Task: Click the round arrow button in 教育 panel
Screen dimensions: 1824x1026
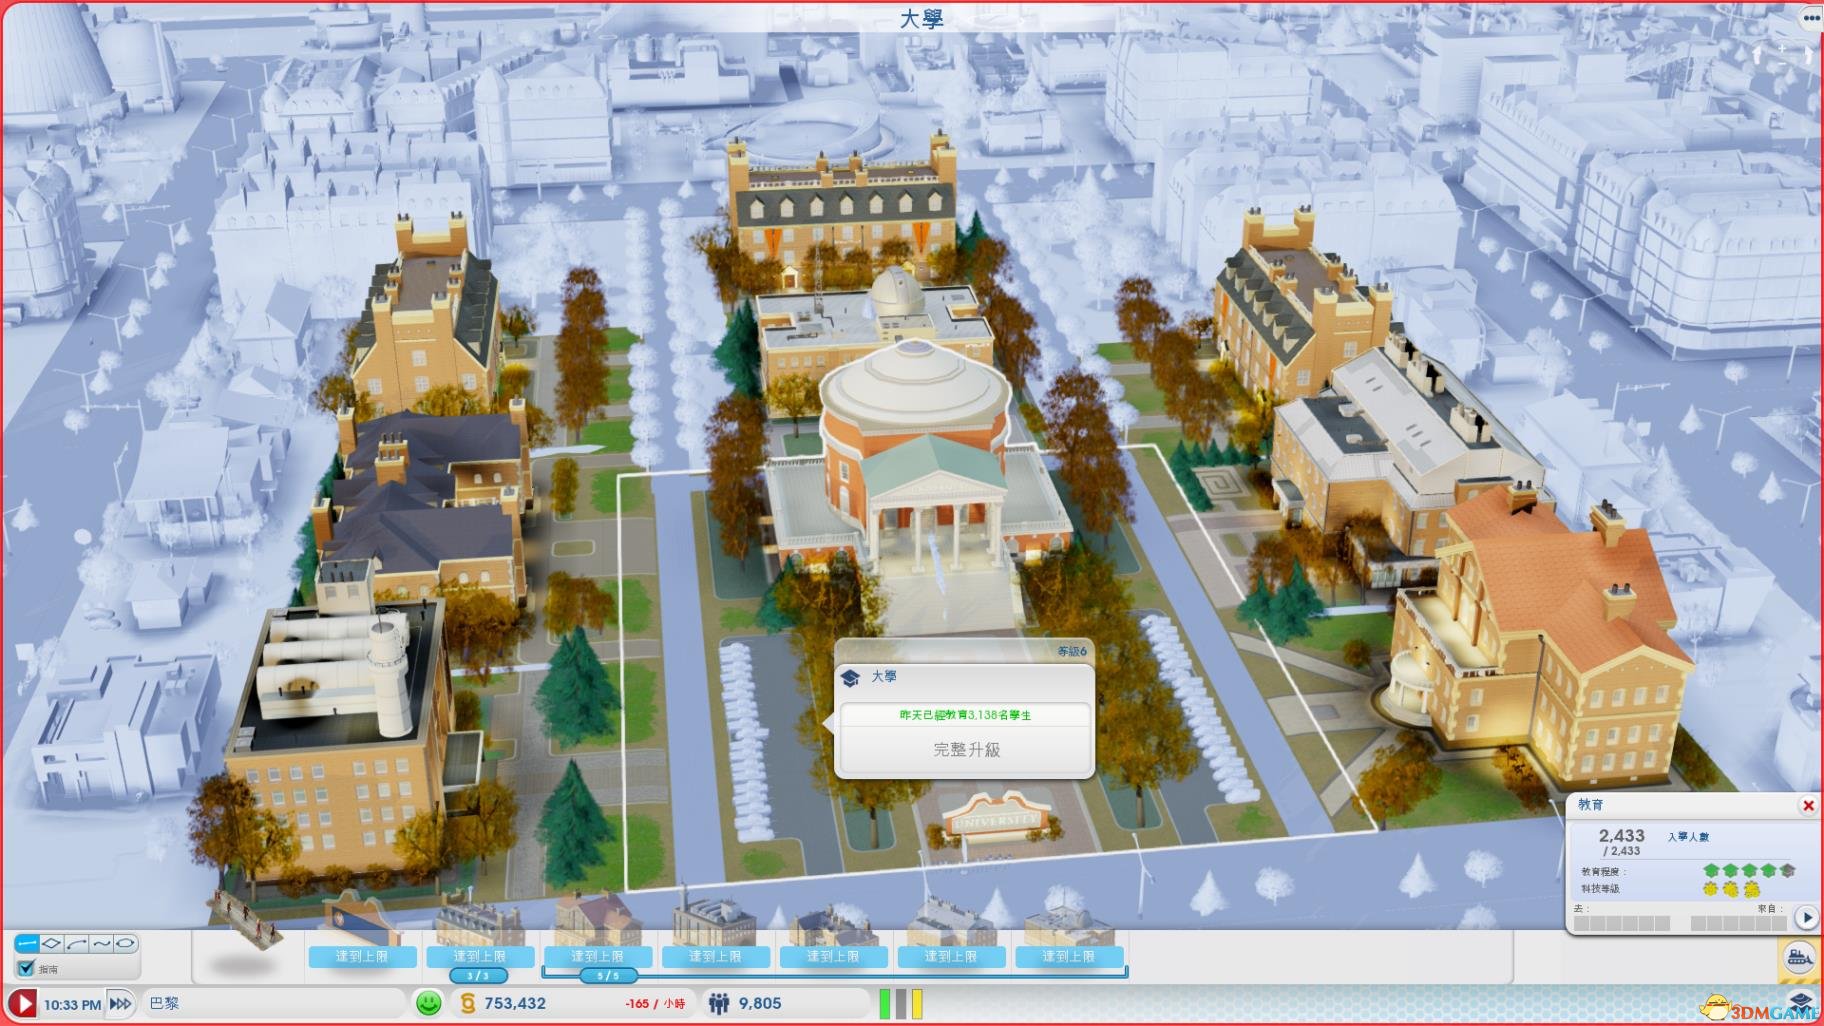Action: pyautogui.click(x=1806, y=916)
